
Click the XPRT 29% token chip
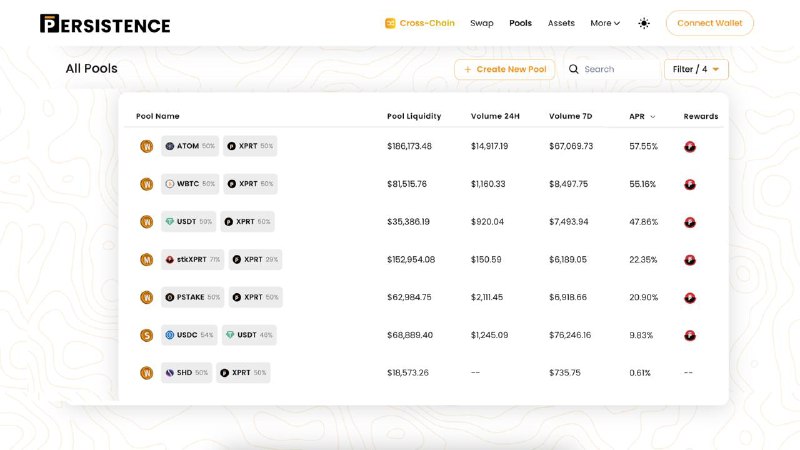coord(255,259)
